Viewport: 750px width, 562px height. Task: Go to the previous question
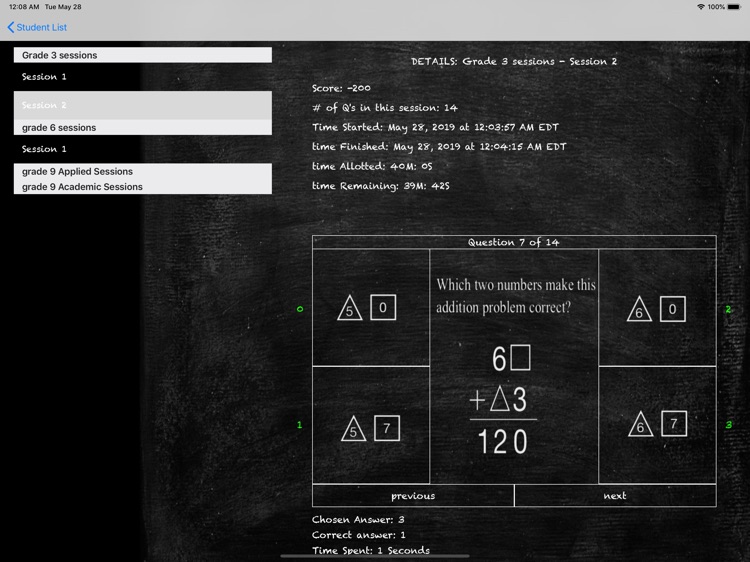[x=413, y=496]
